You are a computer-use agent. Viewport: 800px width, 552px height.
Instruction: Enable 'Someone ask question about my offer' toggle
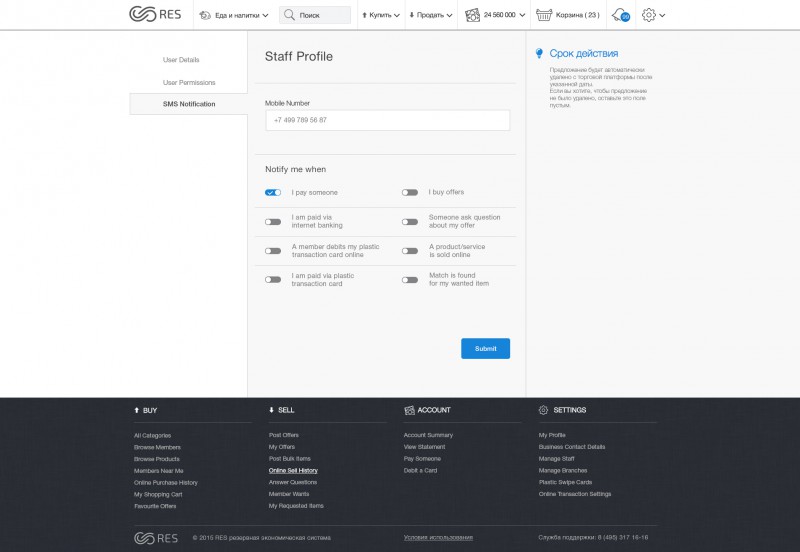(x=410, y=222)
